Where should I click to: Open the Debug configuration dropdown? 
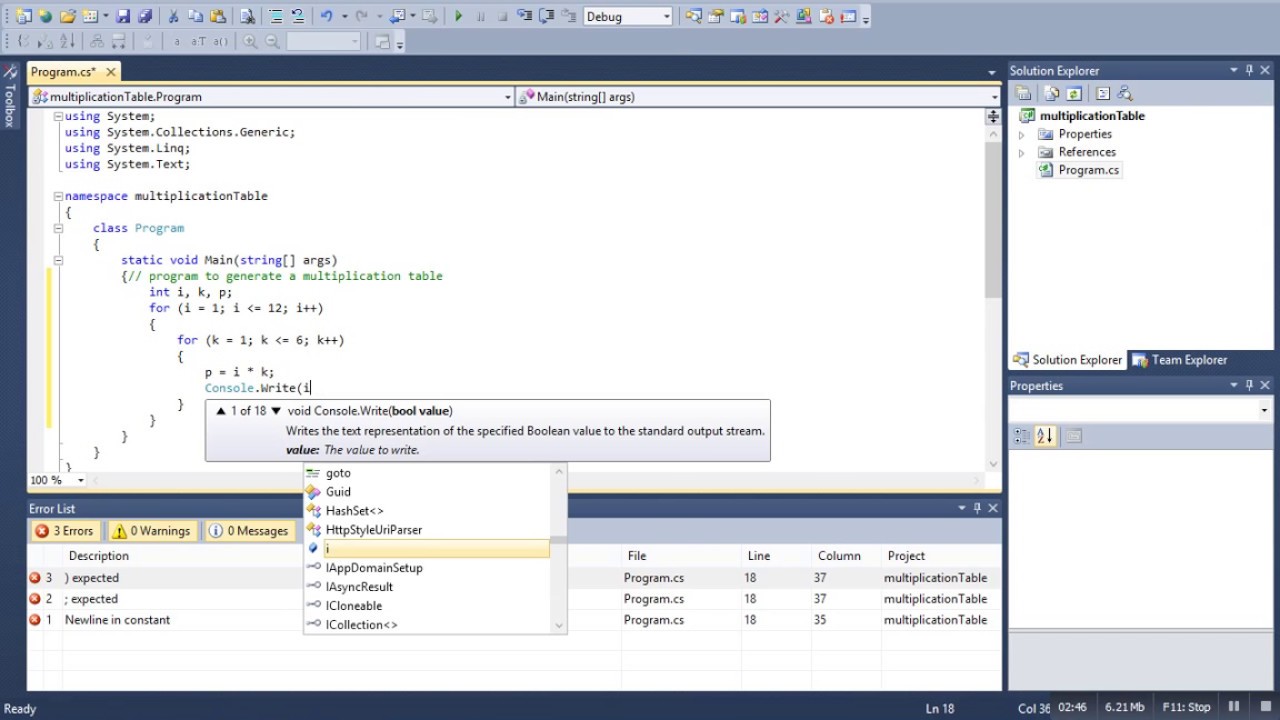[667, 17]
